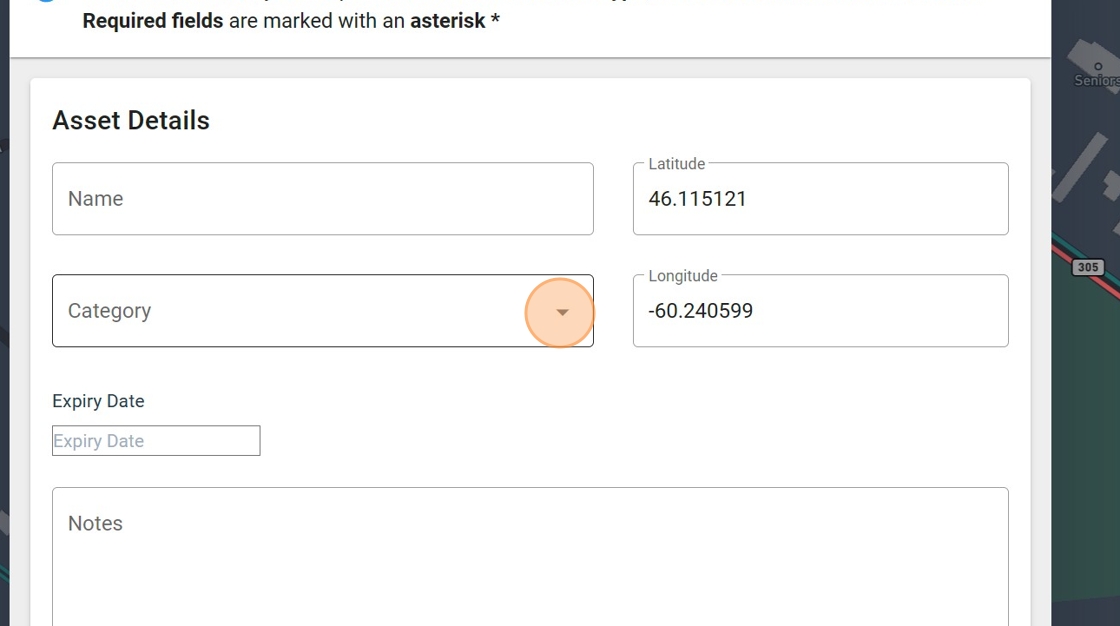Click the Longitude floating label
This screenshot has height=626, width=1120.
[683, 276]
